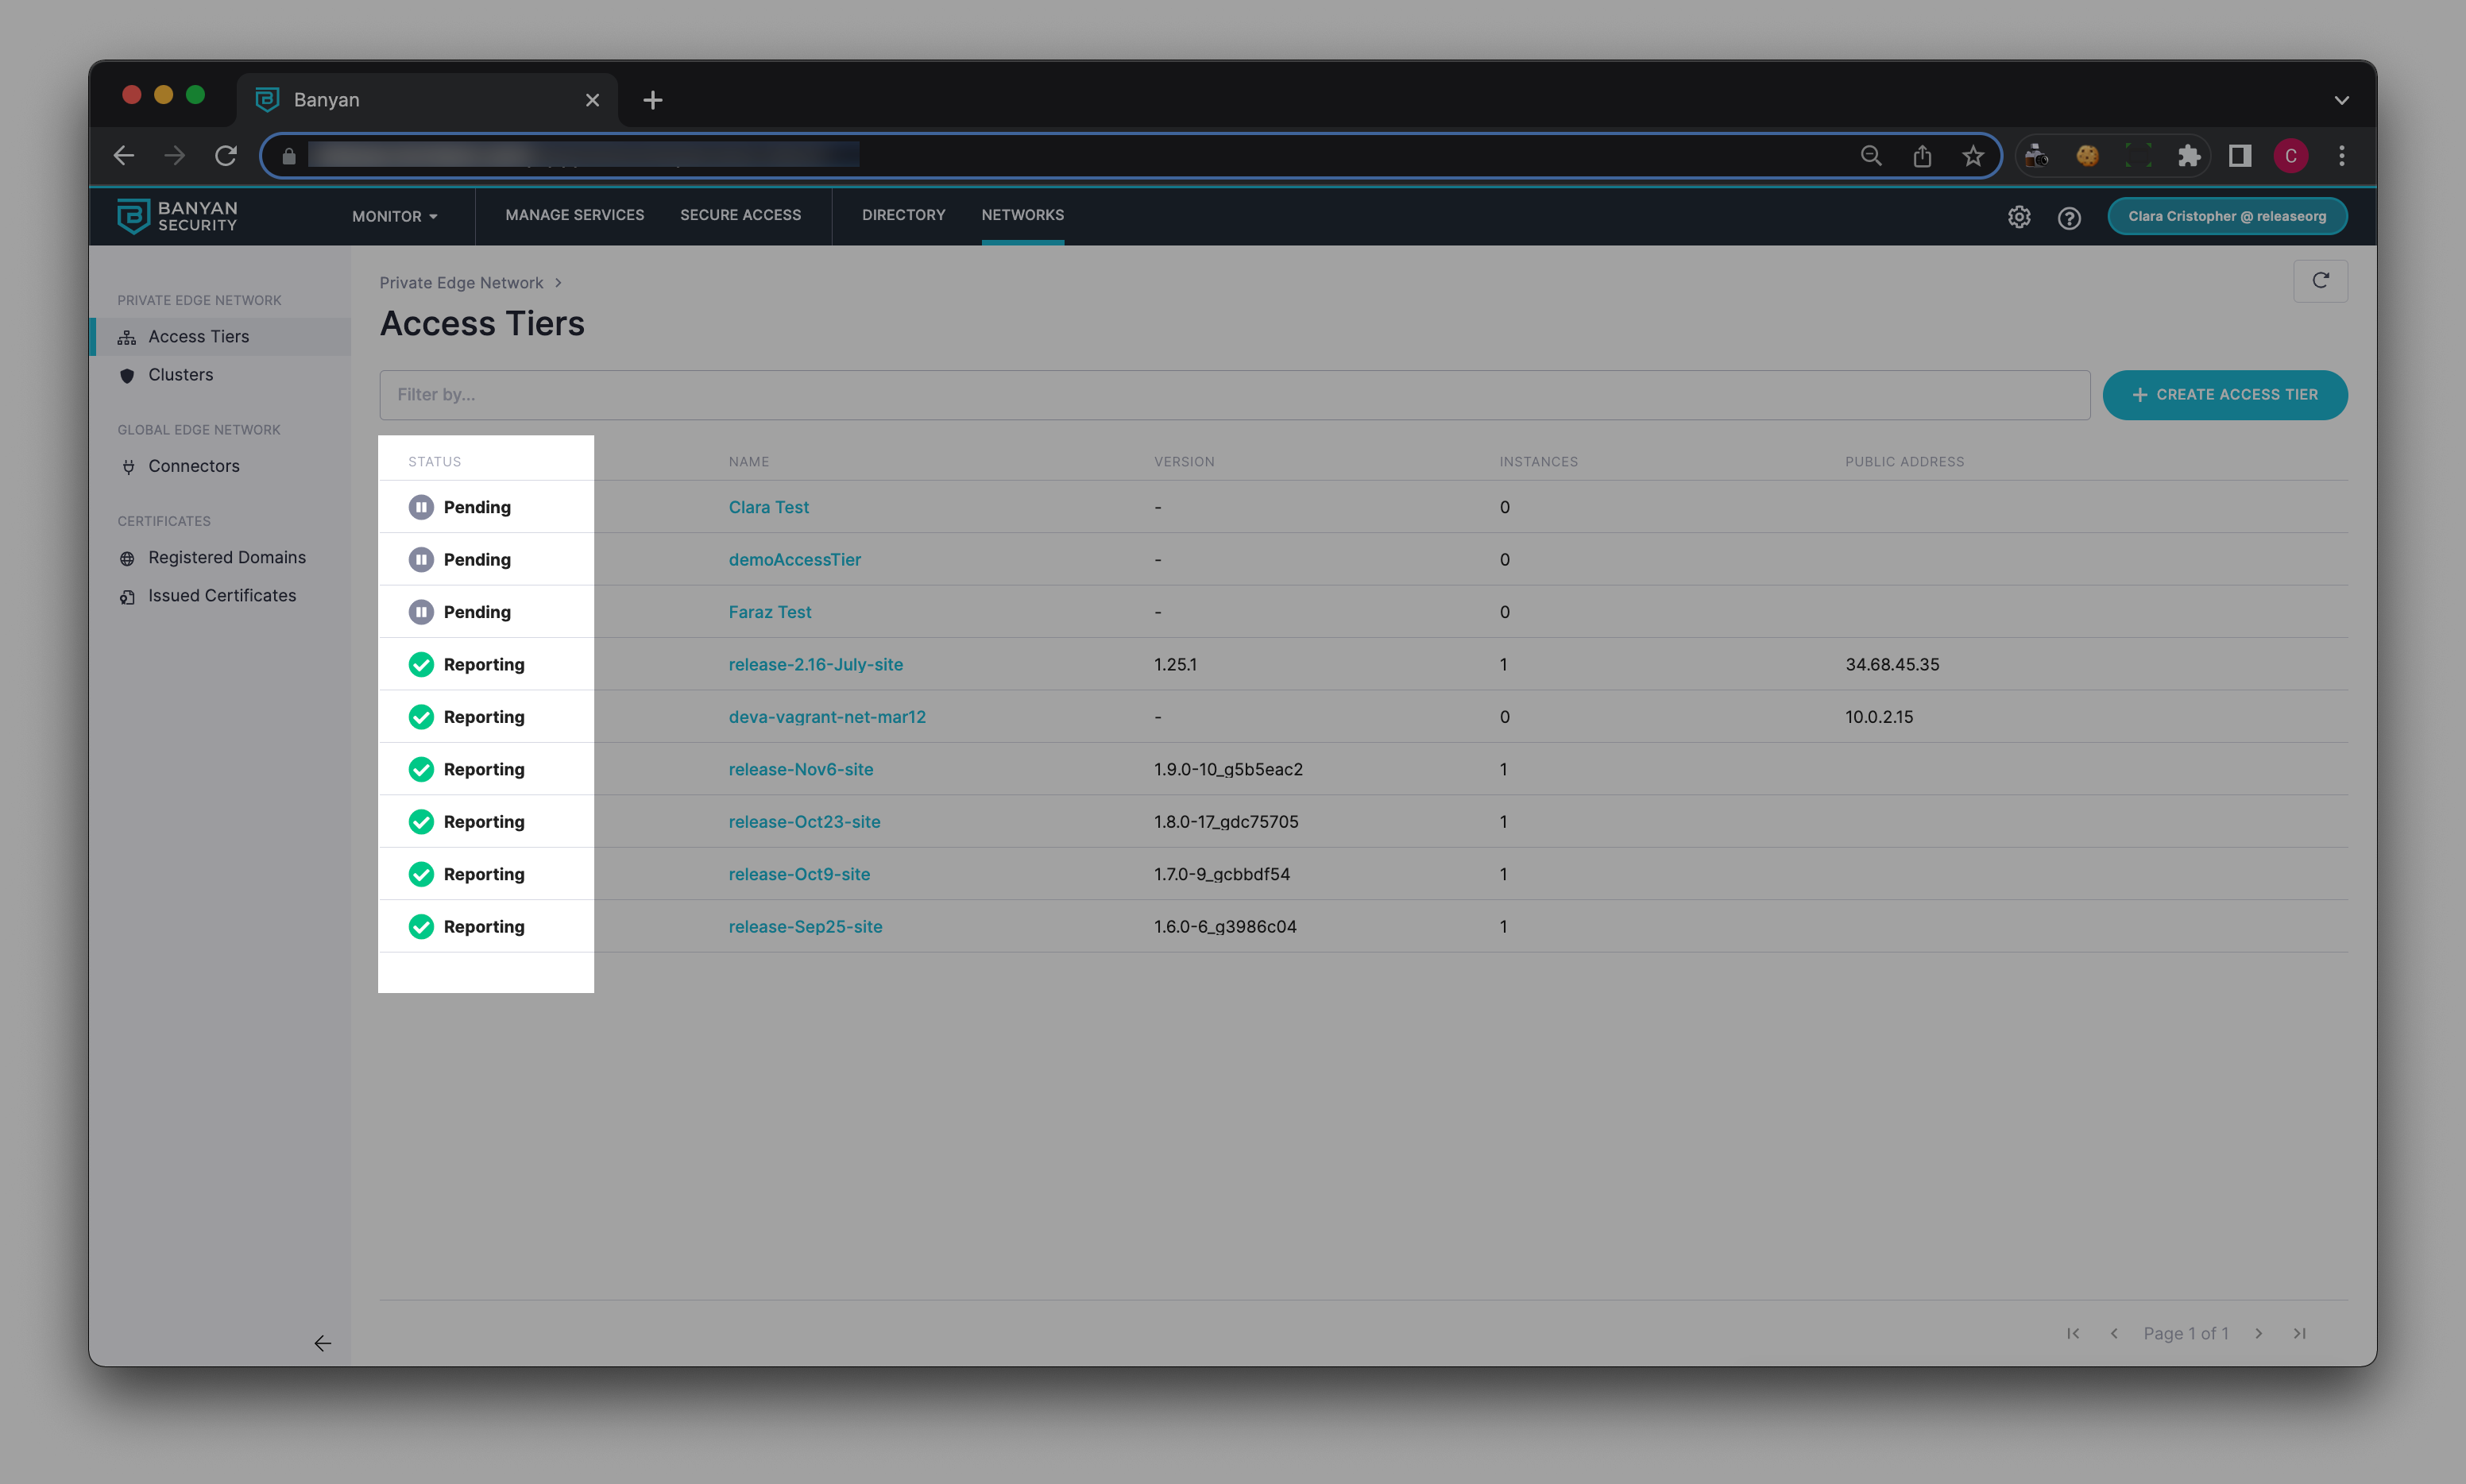Viewport: 2466px width, 1484px height.
Task: Open Clara Cristopher account menu
Action: [2226, 216]
